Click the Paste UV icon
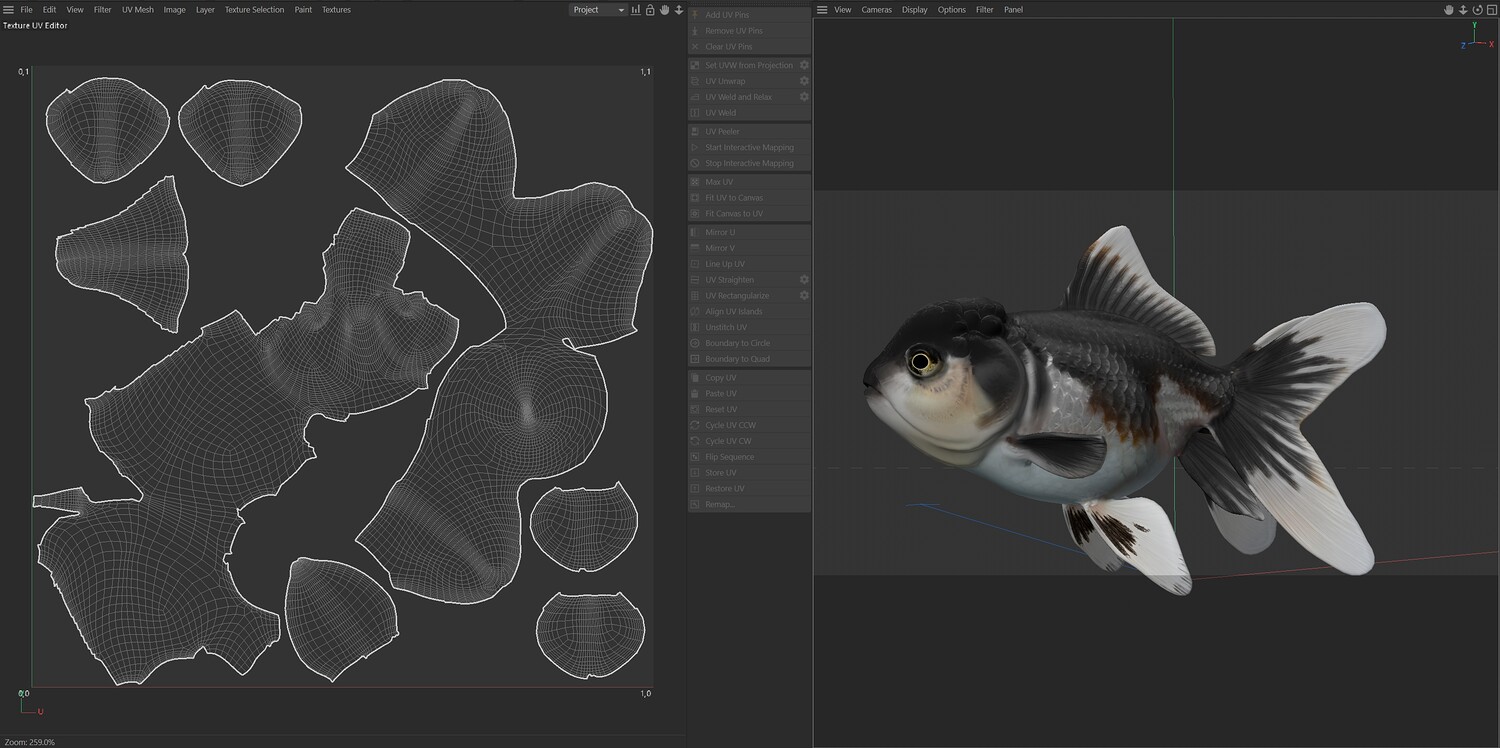 click(x=695, y=394)
